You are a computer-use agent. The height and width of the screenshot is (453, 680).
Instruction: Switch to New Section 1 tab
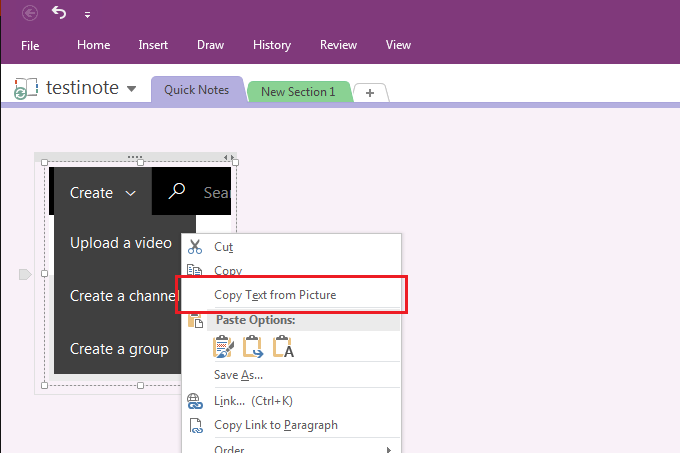click(x=298, y=92)
